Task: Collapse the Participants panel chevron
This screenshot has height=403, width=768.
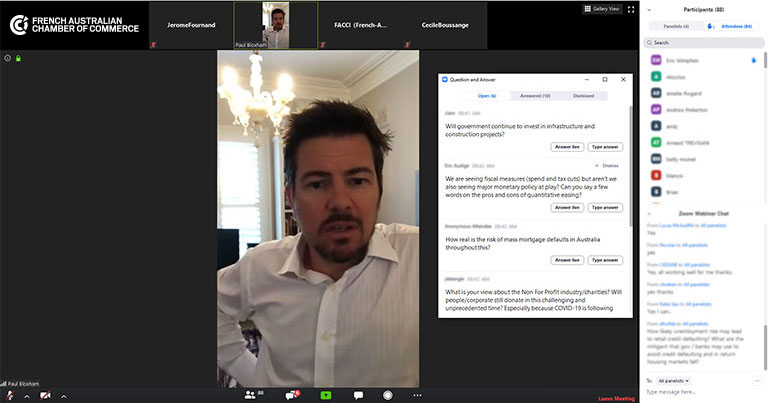Action: pos(649,9)
